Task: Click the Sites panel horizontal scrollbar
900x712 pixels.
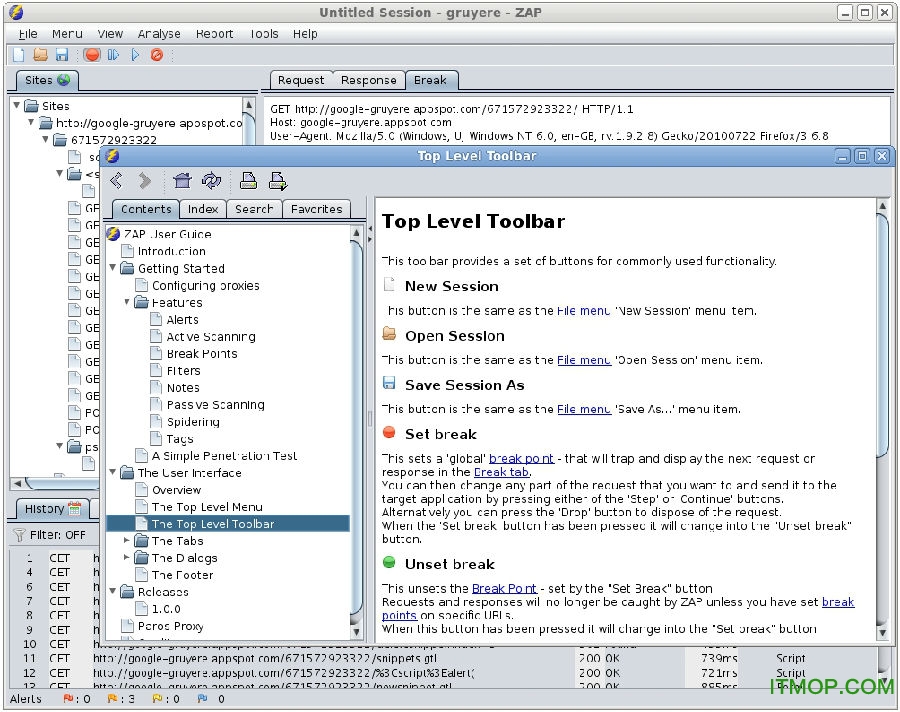Action: point(130,484)
